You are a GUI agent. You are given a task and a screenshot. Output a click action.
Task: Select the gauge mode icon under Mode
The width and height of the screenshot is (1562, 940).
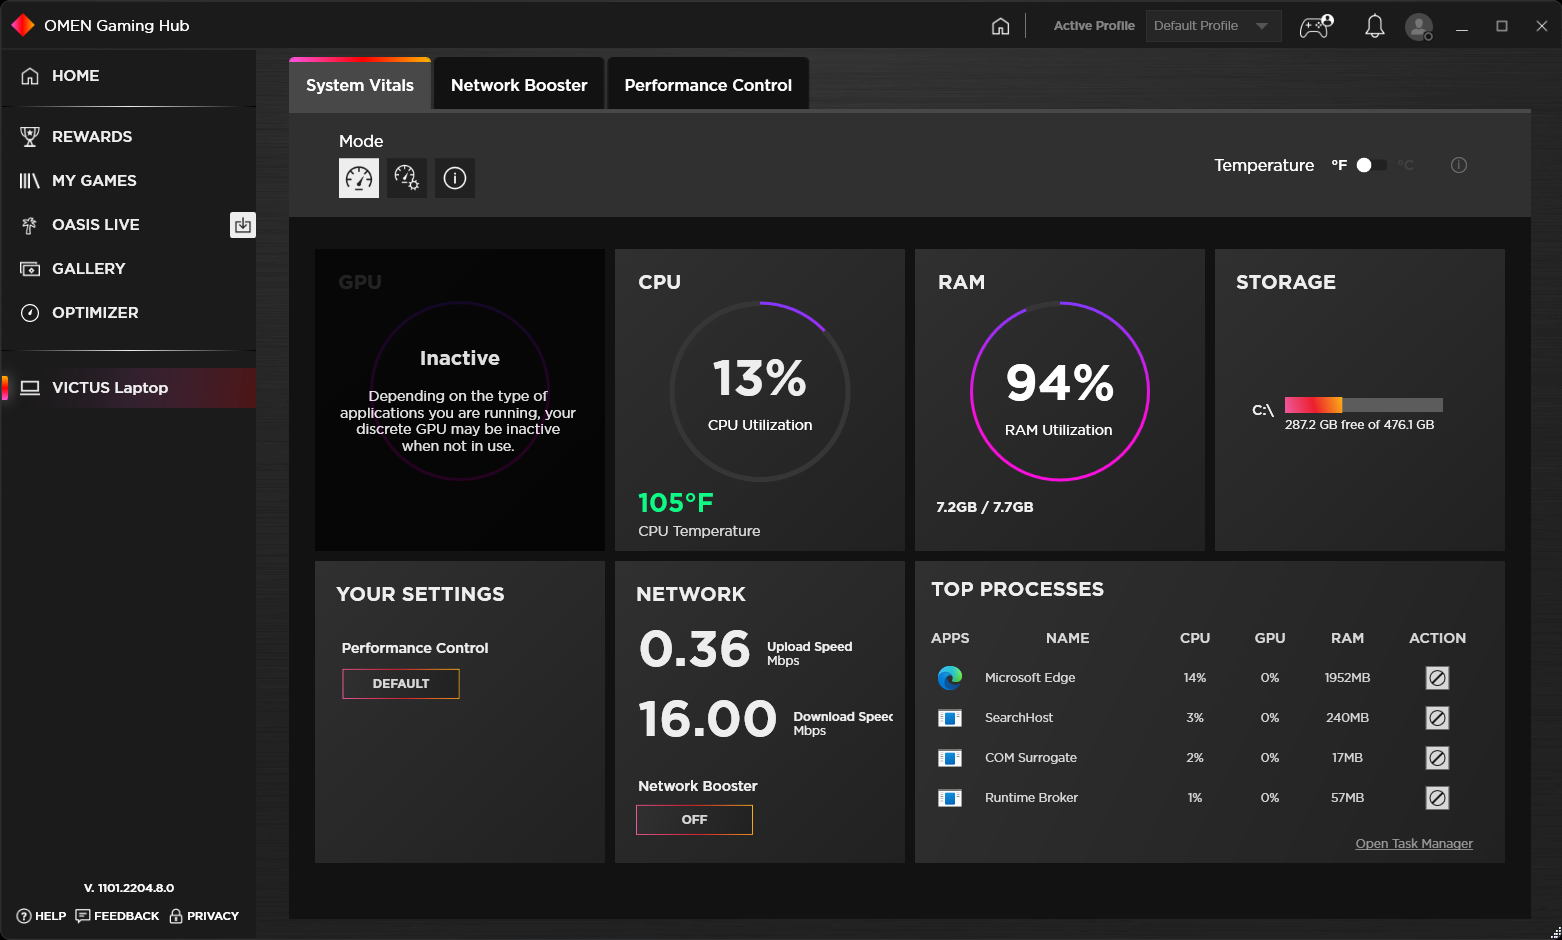359,178
